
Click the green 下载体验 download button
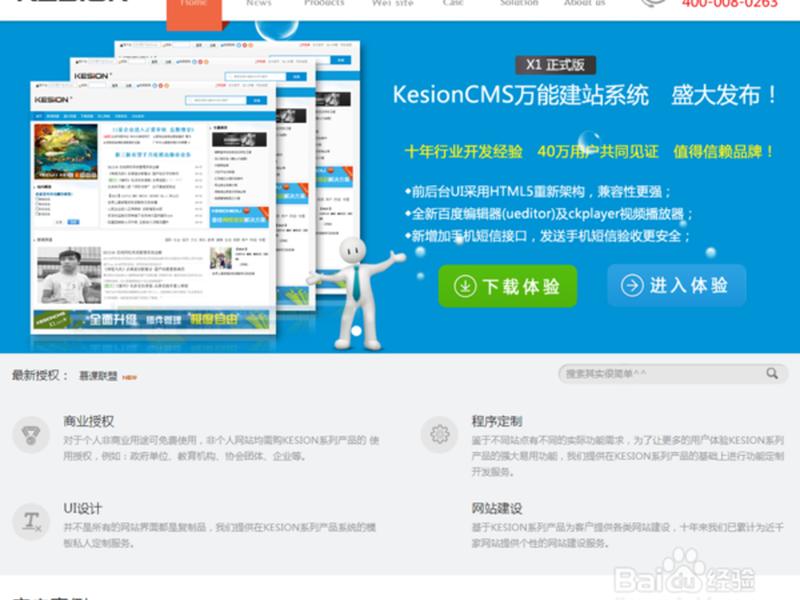pyautogui.click(x=508, y=286)
